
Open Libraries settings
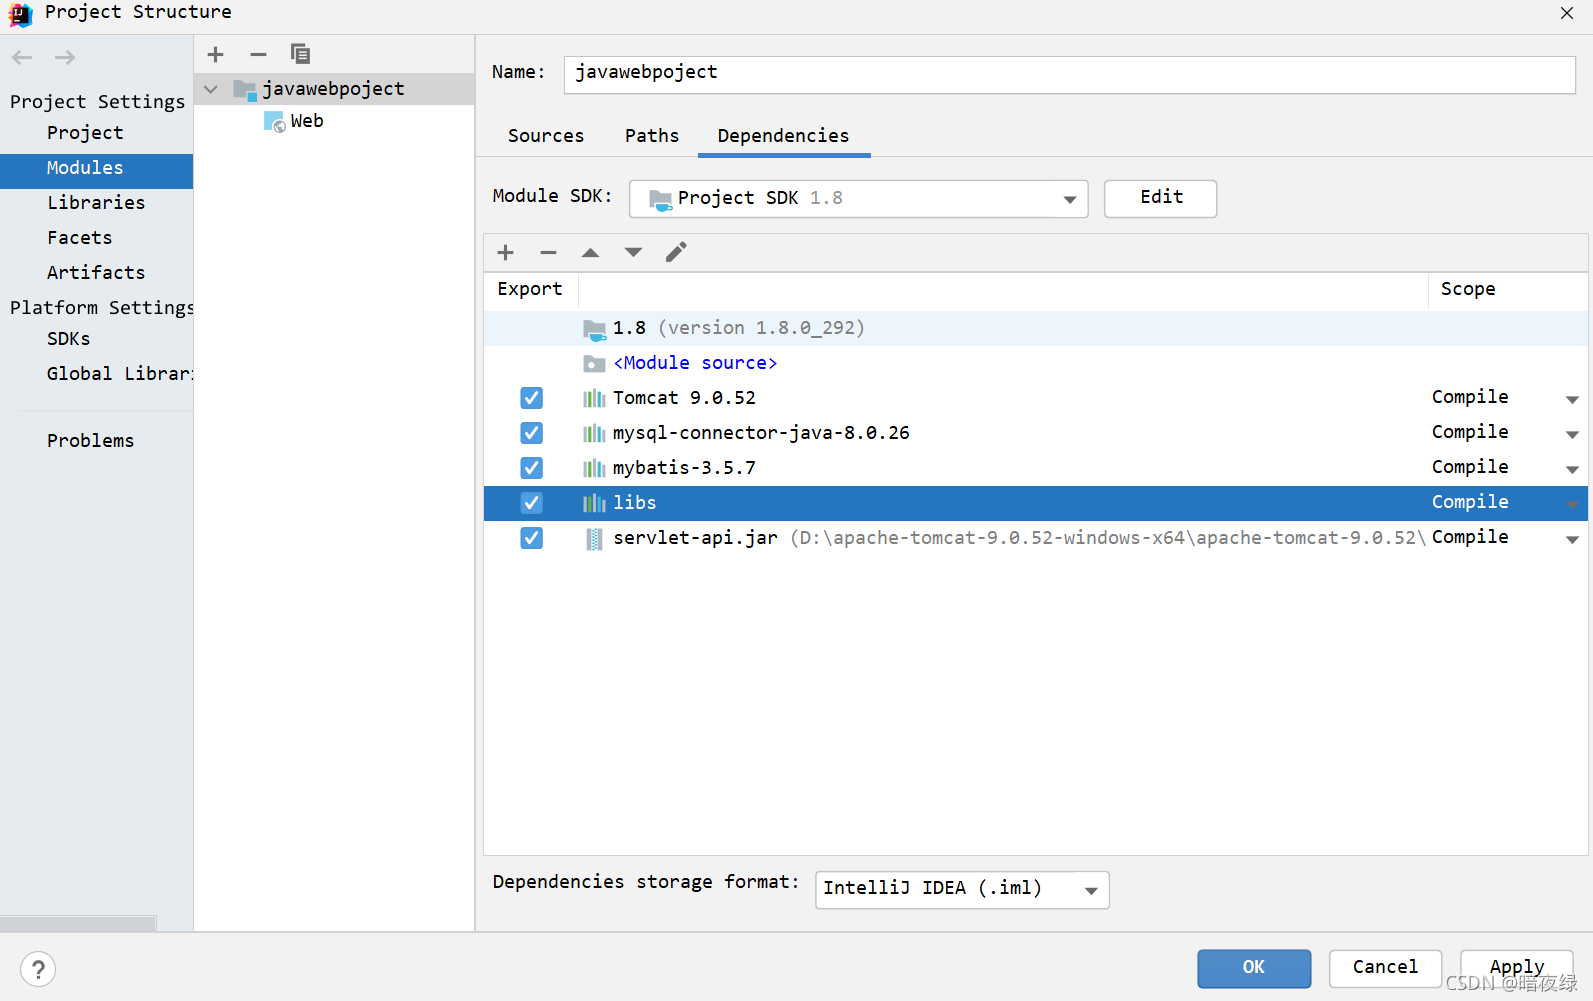pyautogui.click(x=96, y=203)
